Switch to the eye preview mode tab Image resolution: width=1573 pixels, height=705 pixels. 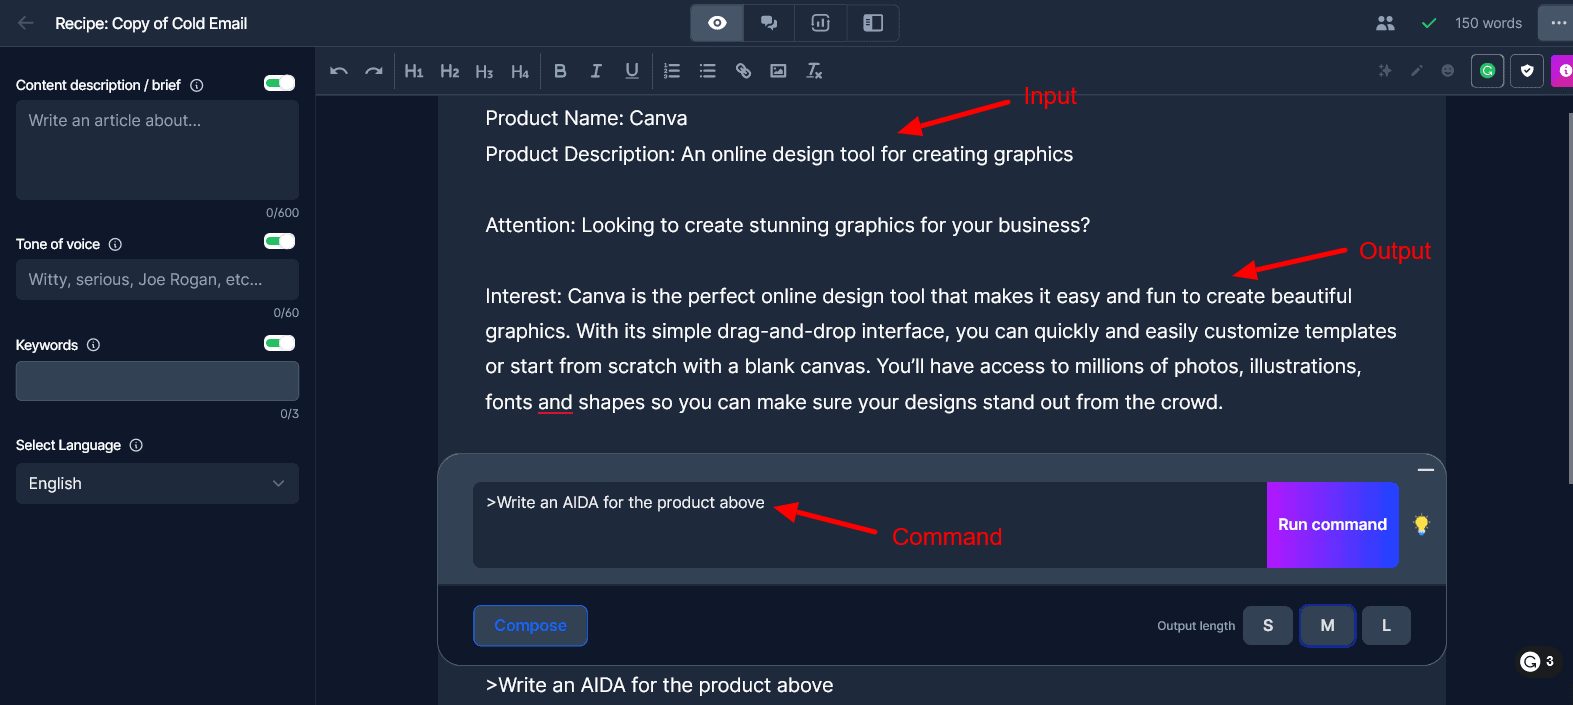(x=717, y=23)
